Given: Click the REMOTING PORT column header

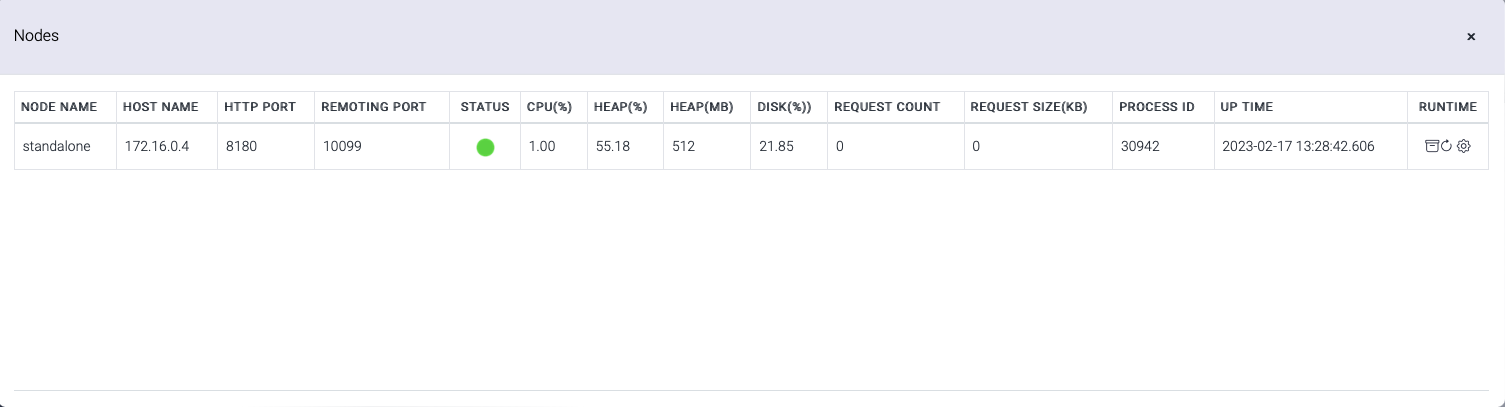Looking at the screenshot, I should coord(373,107).
